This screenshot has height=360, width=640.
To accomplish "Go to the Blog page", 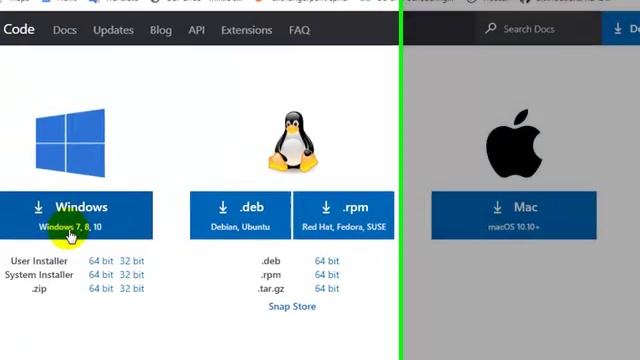I will [160, 30].
